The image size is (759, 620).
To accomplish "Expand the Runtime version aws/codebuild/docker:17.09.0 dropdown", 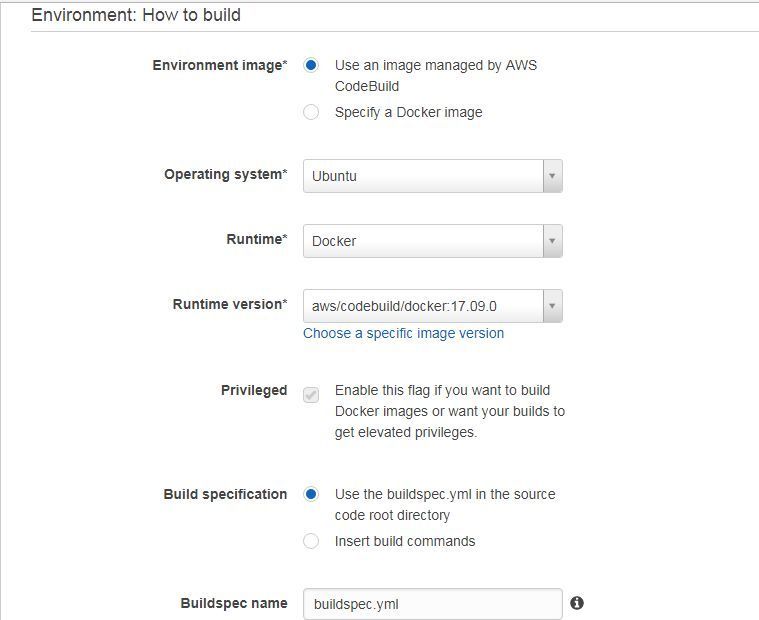I will pos(433,306).
